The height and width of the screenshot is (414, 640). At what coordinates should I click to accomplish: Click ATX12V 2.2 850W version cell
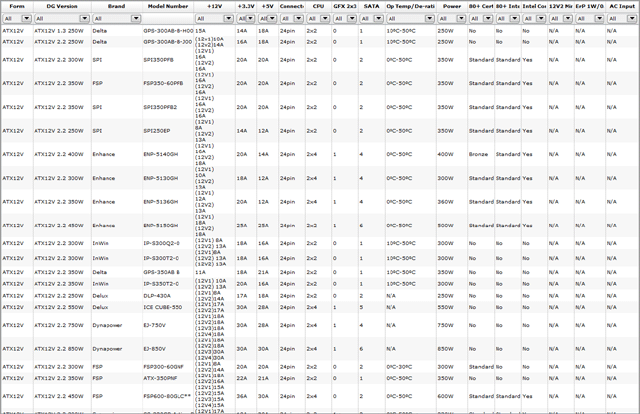(x=59, y=349)
